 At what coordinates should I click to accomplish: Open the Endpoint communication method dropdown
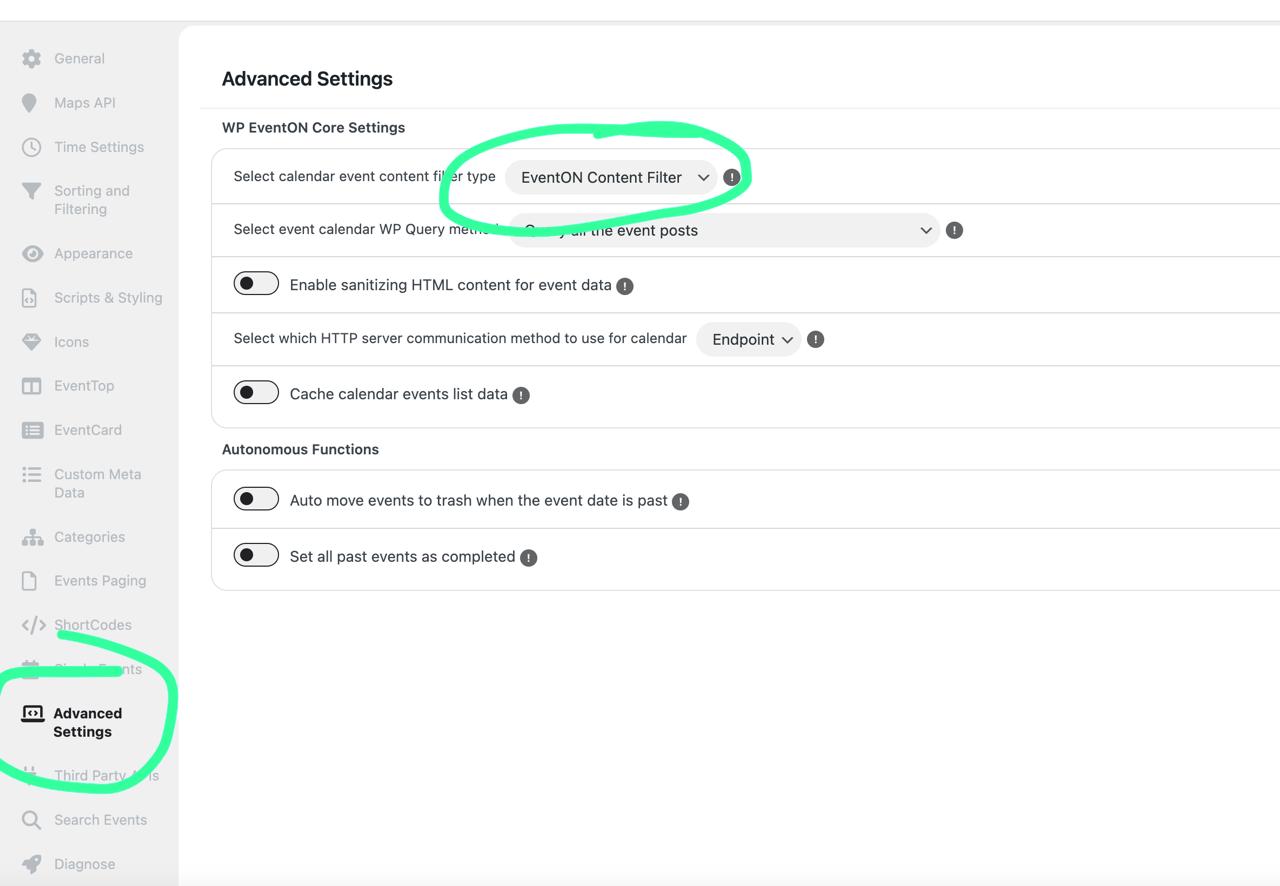tap(749, 339)
